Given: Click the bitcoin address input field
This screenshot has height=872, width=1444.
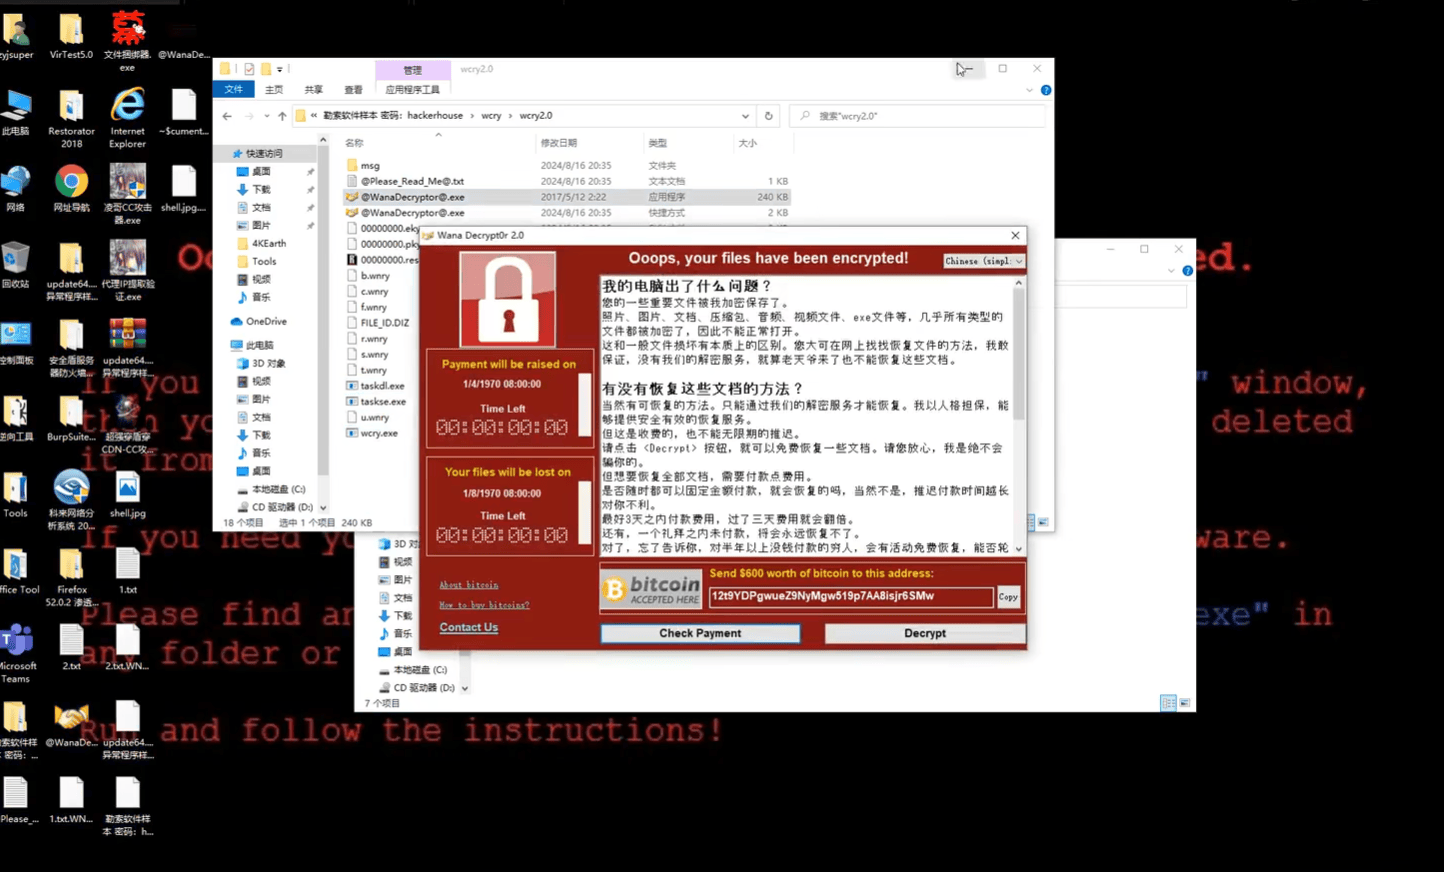Looking at the screenshot, I should click(851, 597).
